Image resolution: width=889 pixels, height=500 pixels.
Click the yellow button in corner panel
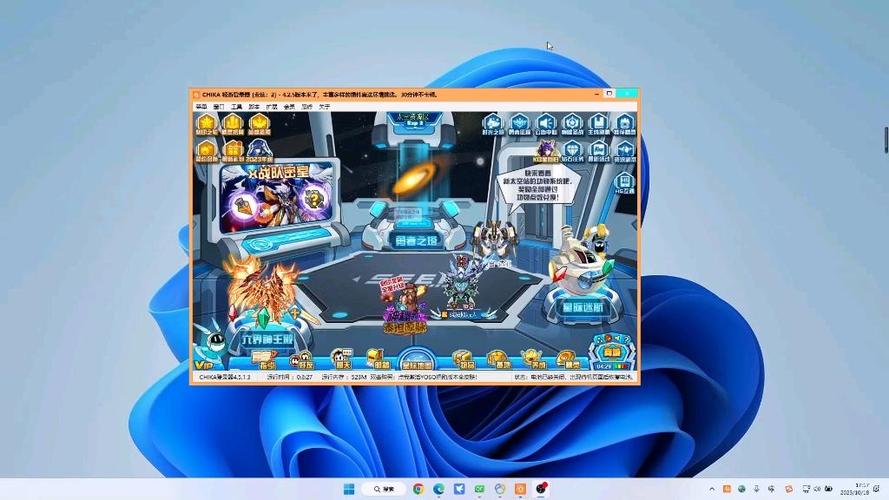[613, 352]
